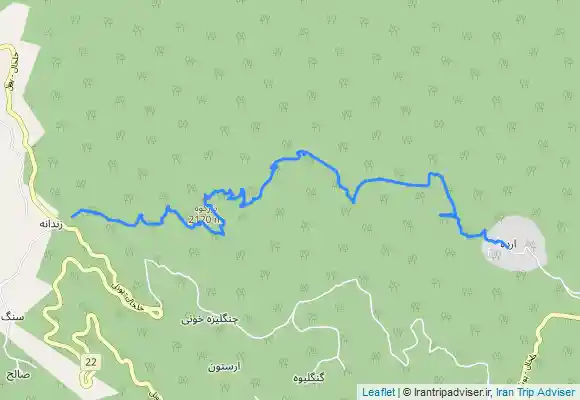Select the جنگلیزه خونی place label

[210, 320]
